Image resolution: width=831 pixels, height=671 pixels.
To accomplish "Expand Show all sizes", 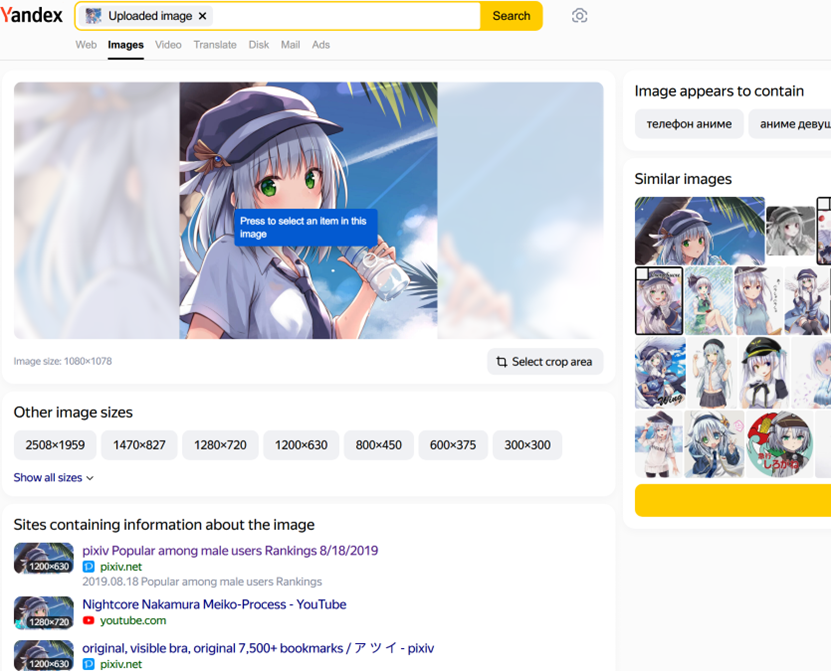I will [x=54, y=478].
